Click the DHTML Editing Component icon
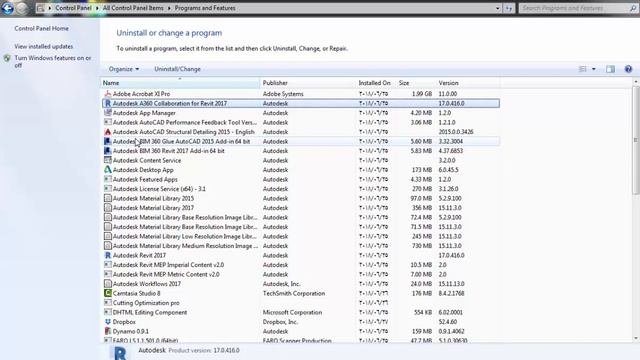The width and height of the screenshot is (640, 360). (108, 312)
